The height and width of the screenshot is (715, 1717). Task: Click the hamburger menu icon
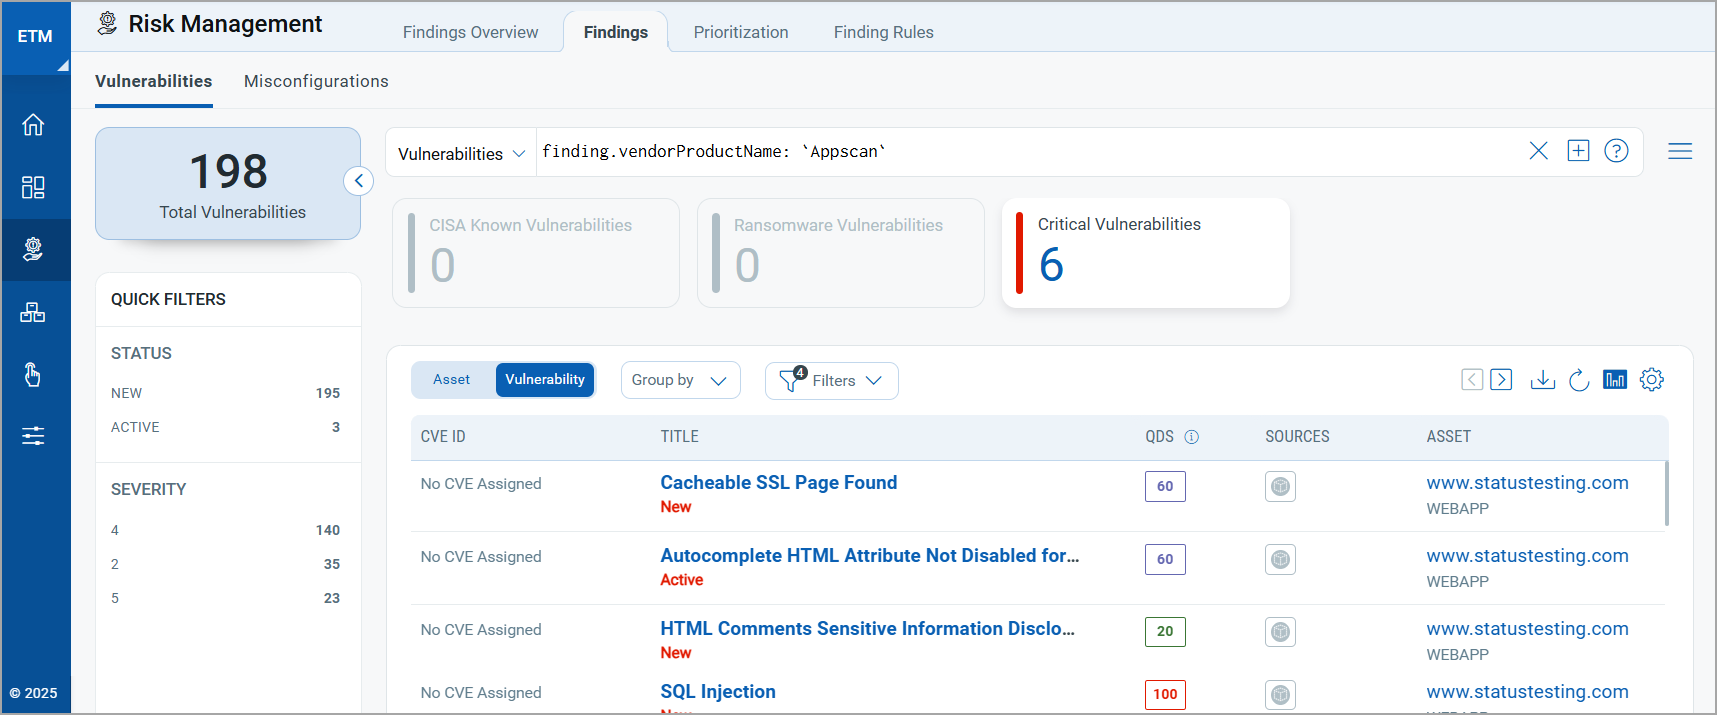[x=1679, y=151]
